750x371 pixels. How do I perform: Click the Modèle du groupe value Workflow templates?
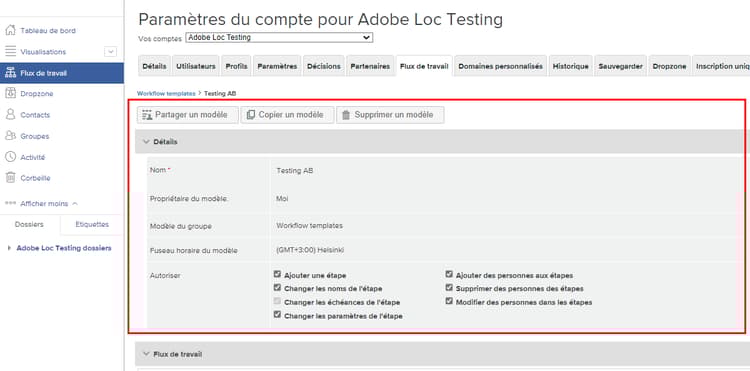pos(309,226)
